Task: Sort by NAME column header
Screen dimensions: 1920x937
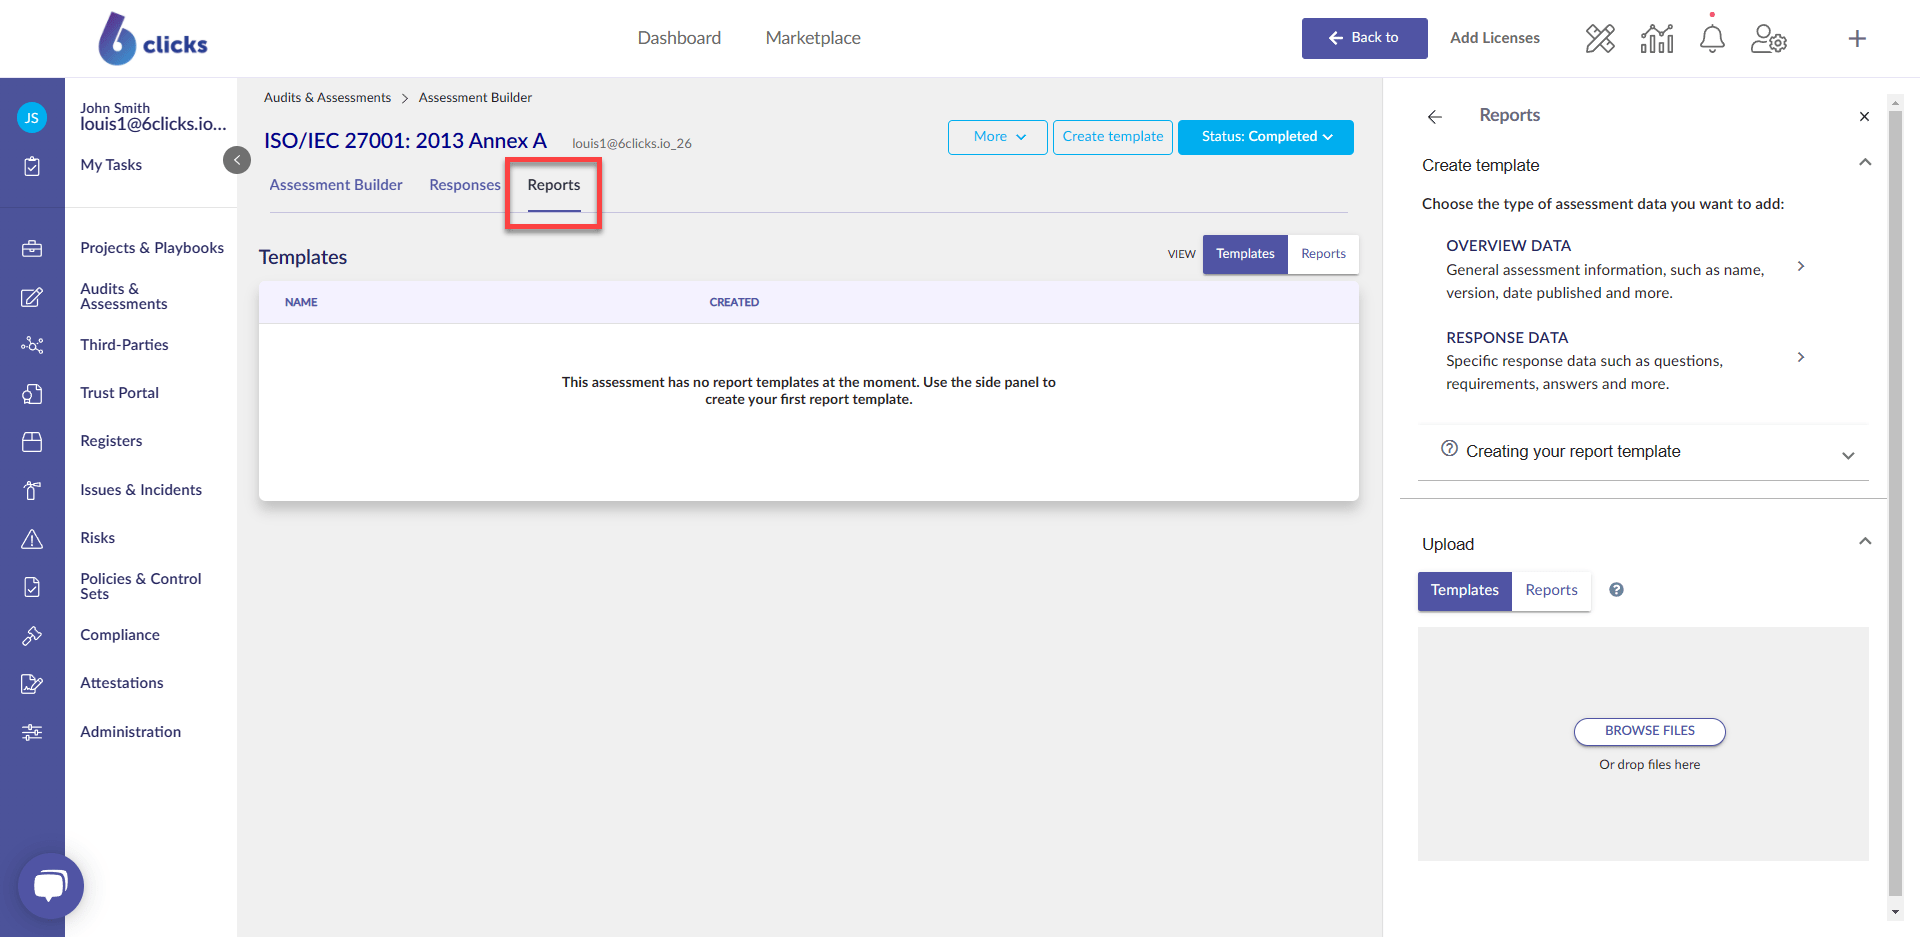Action: click(x=301, y=302)
